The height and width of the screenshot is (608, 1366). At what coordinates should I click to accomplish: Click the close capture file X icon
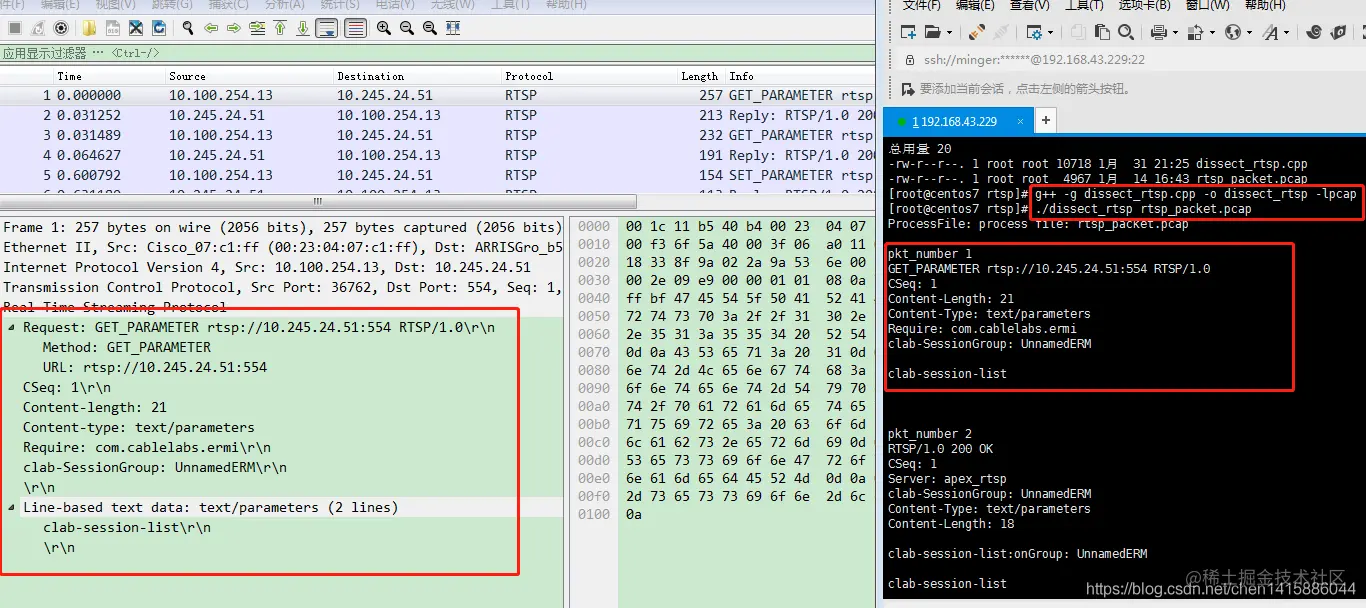click(x=135, y=28)
